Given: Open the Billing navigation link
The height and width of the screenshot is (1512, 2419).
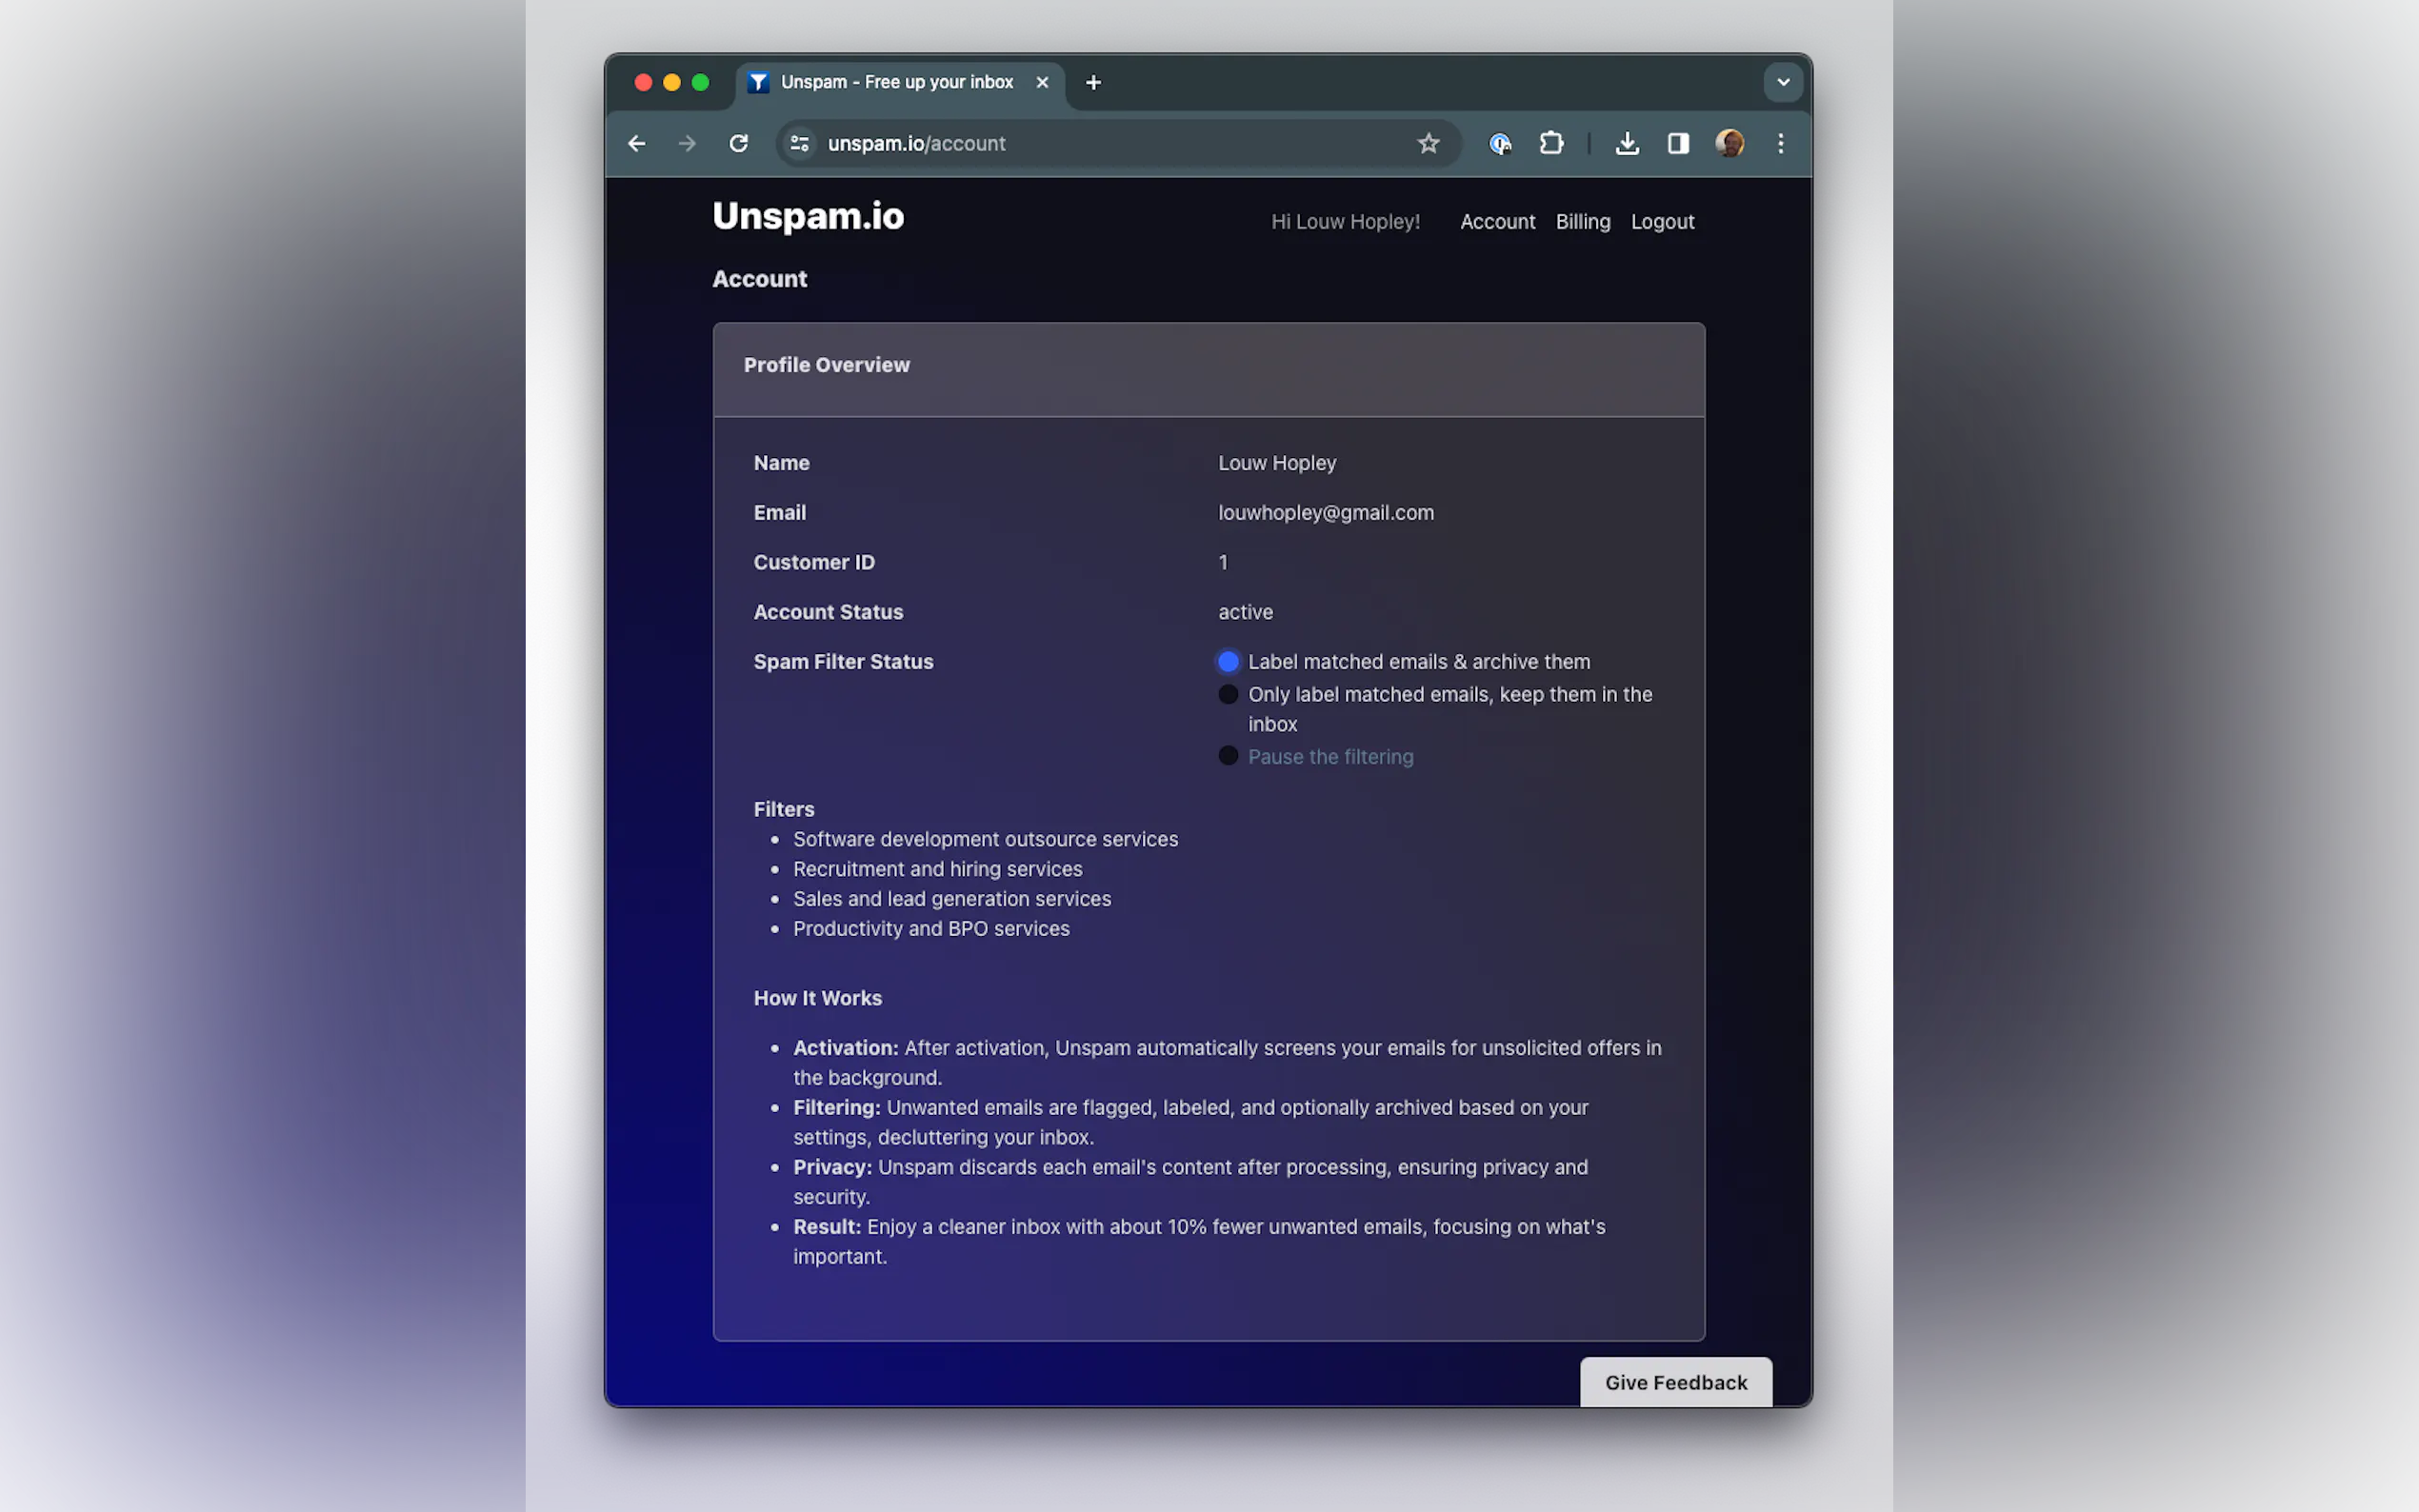Looking at the screenshot, I should click(x=1582, y=221).
